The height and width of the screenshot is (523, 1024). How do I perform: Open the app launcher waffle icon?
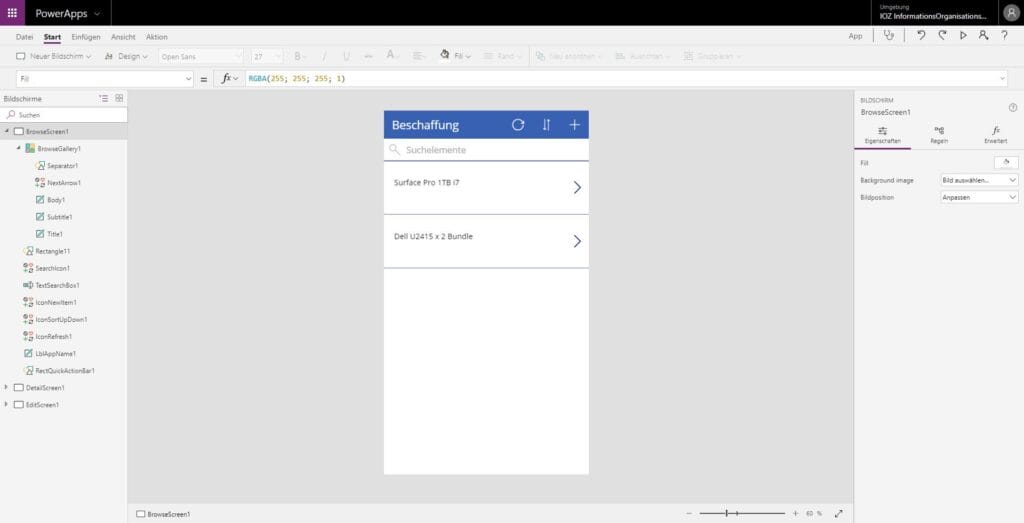(12, 13)
